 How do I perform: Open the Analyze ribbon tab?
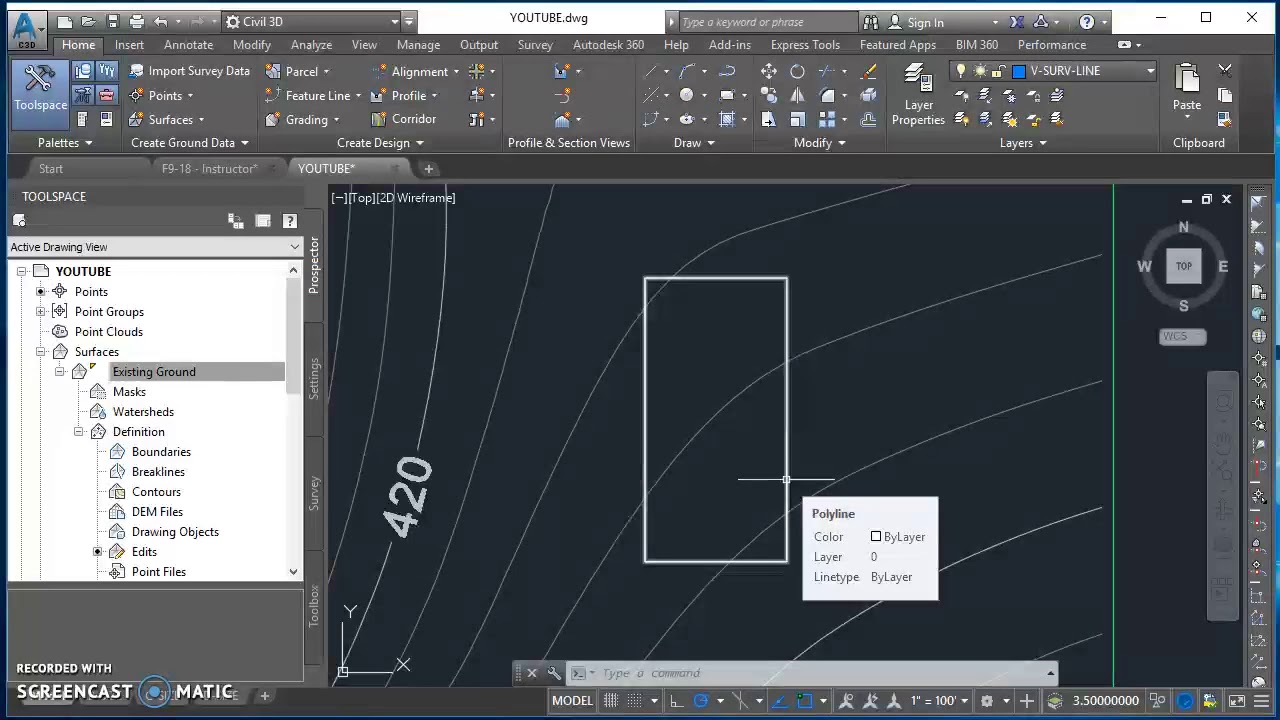click(311, 45)
